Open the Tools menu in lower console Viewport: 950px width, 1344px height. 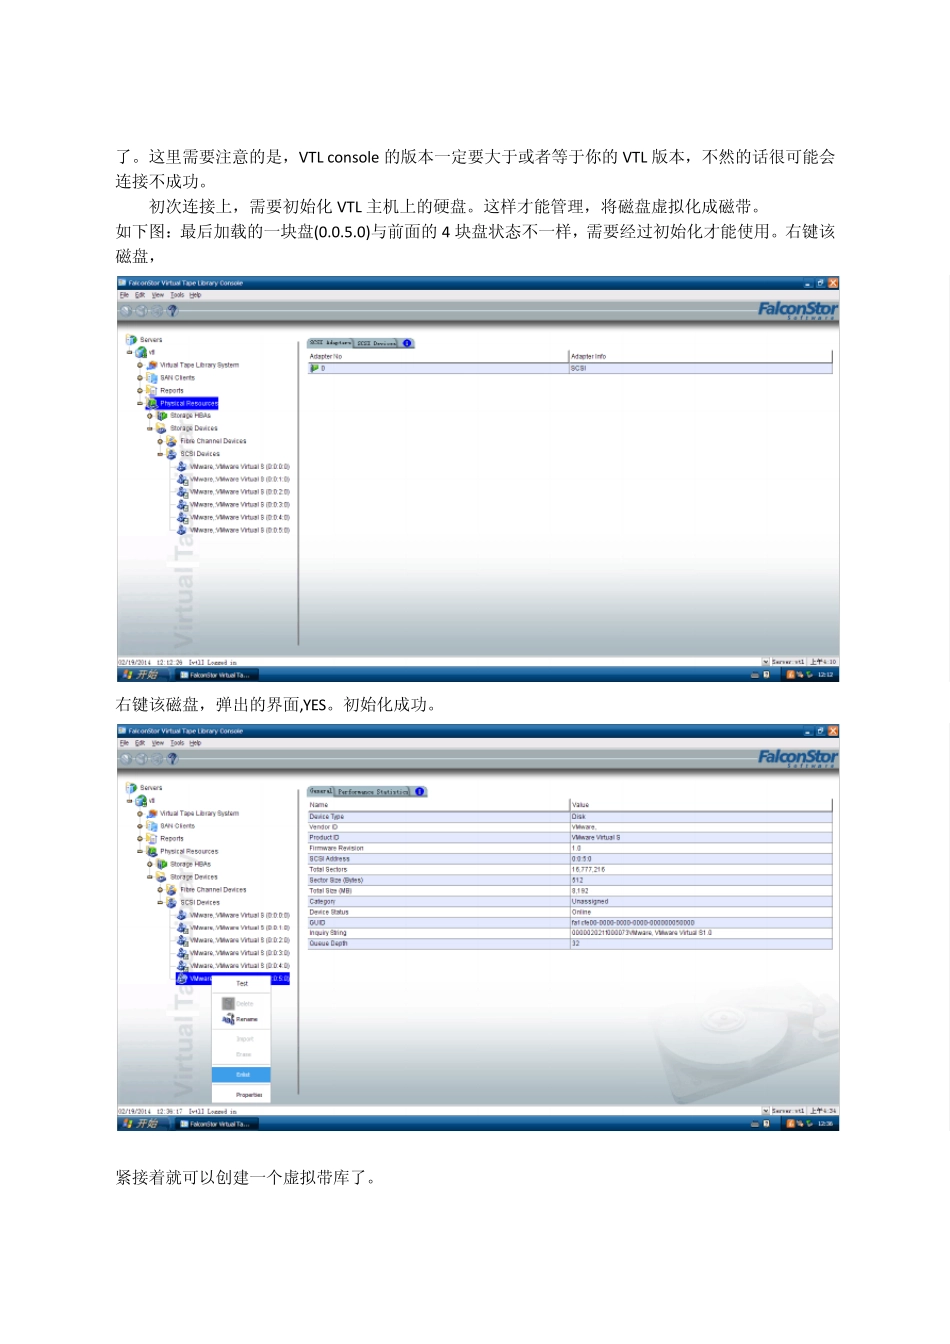(177, 743)
